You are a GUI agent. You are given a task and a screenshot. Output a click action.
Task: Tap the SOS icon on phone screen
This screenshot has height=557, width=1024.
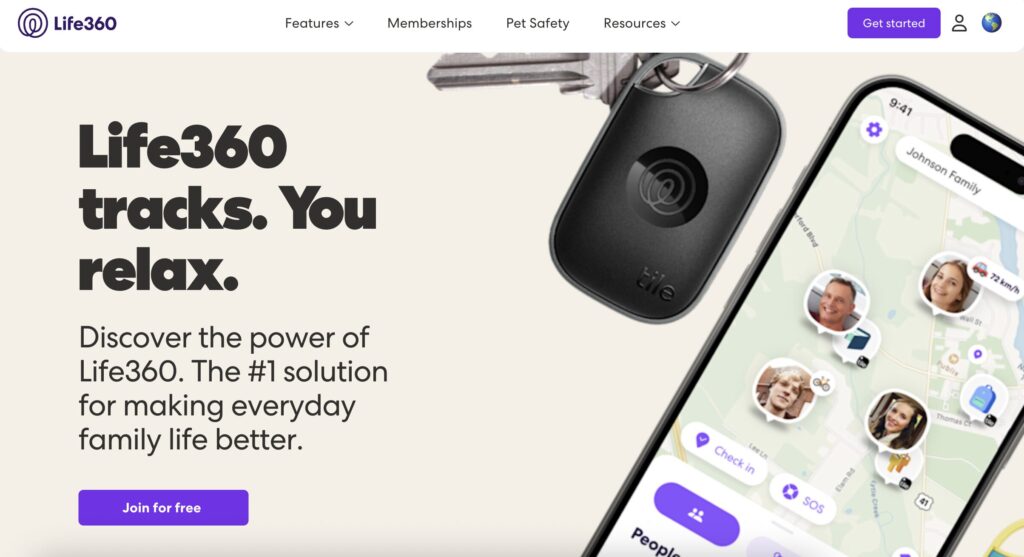pyautogui.click(x=790, y=492)
